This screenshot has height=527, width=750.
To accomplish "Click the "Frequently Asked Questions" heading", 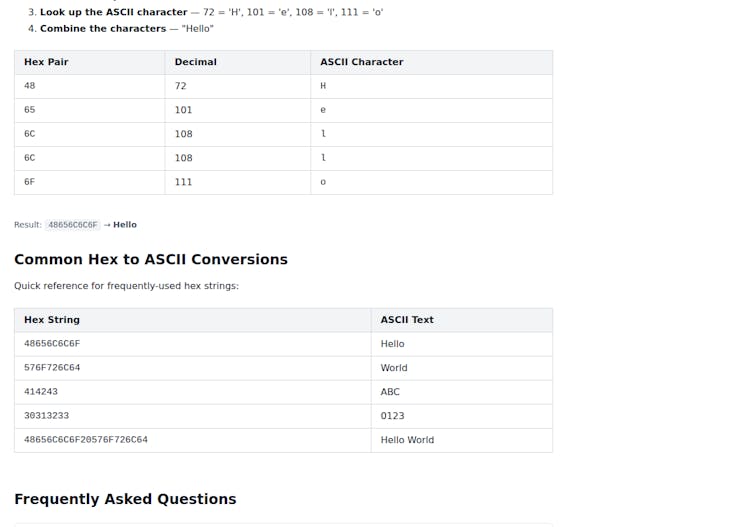I will [x=125, y=499].
